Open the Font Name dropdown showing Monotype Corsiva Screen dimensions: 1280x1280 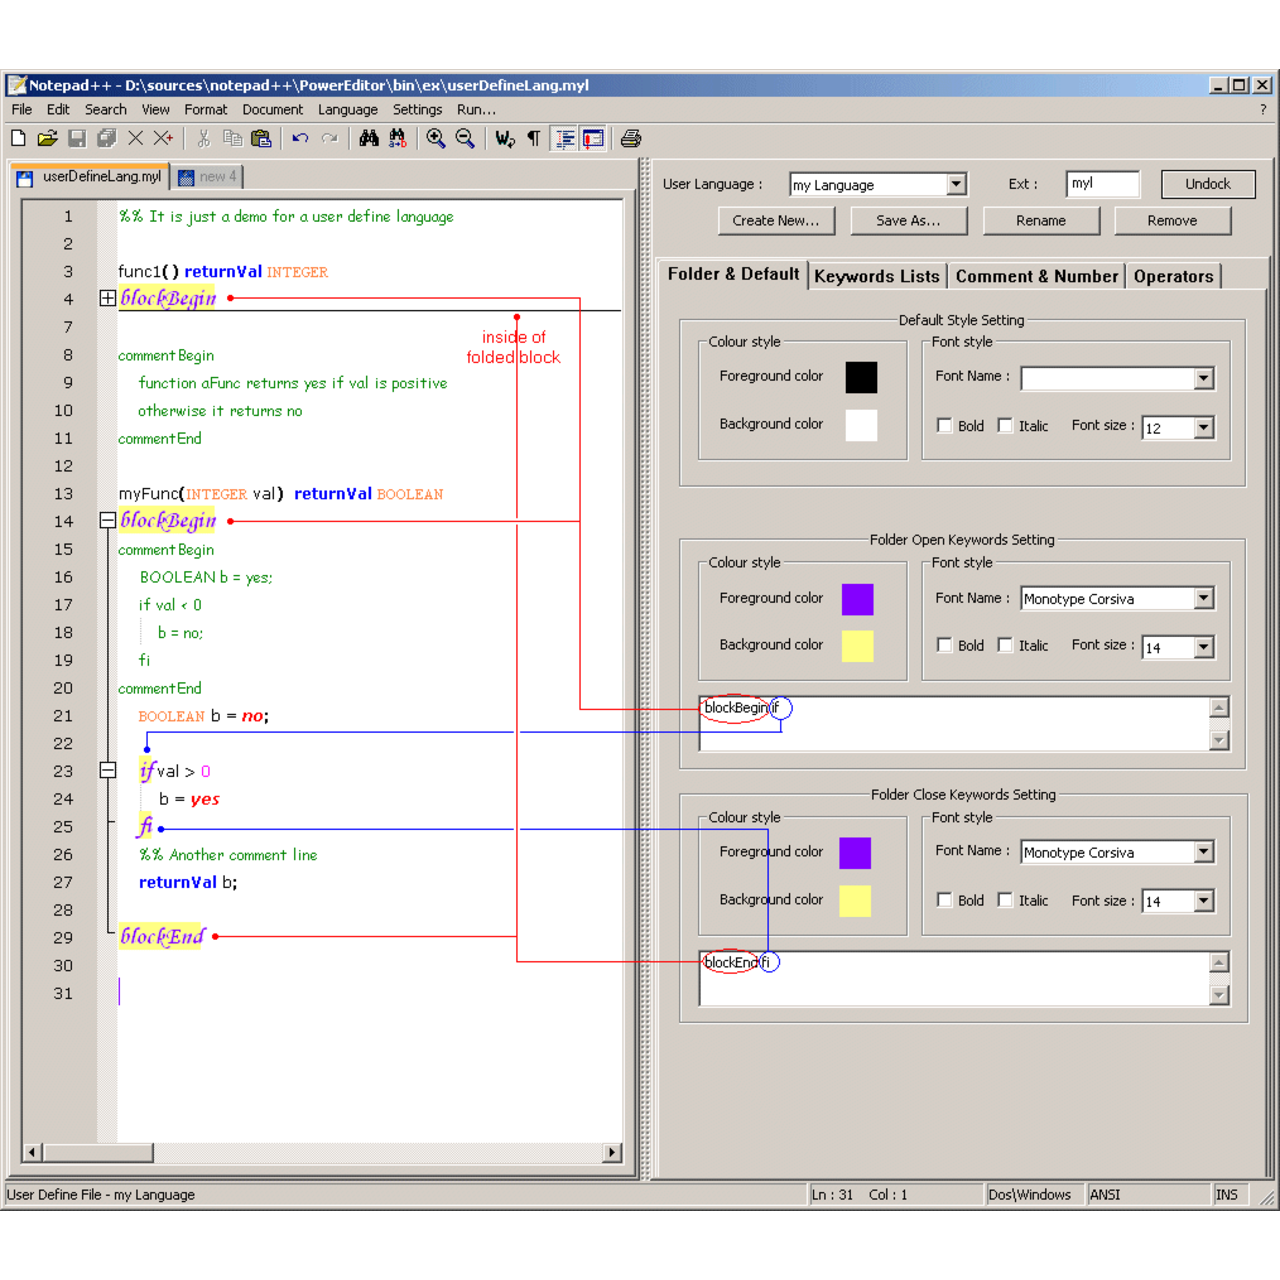tap(1204, 598)
